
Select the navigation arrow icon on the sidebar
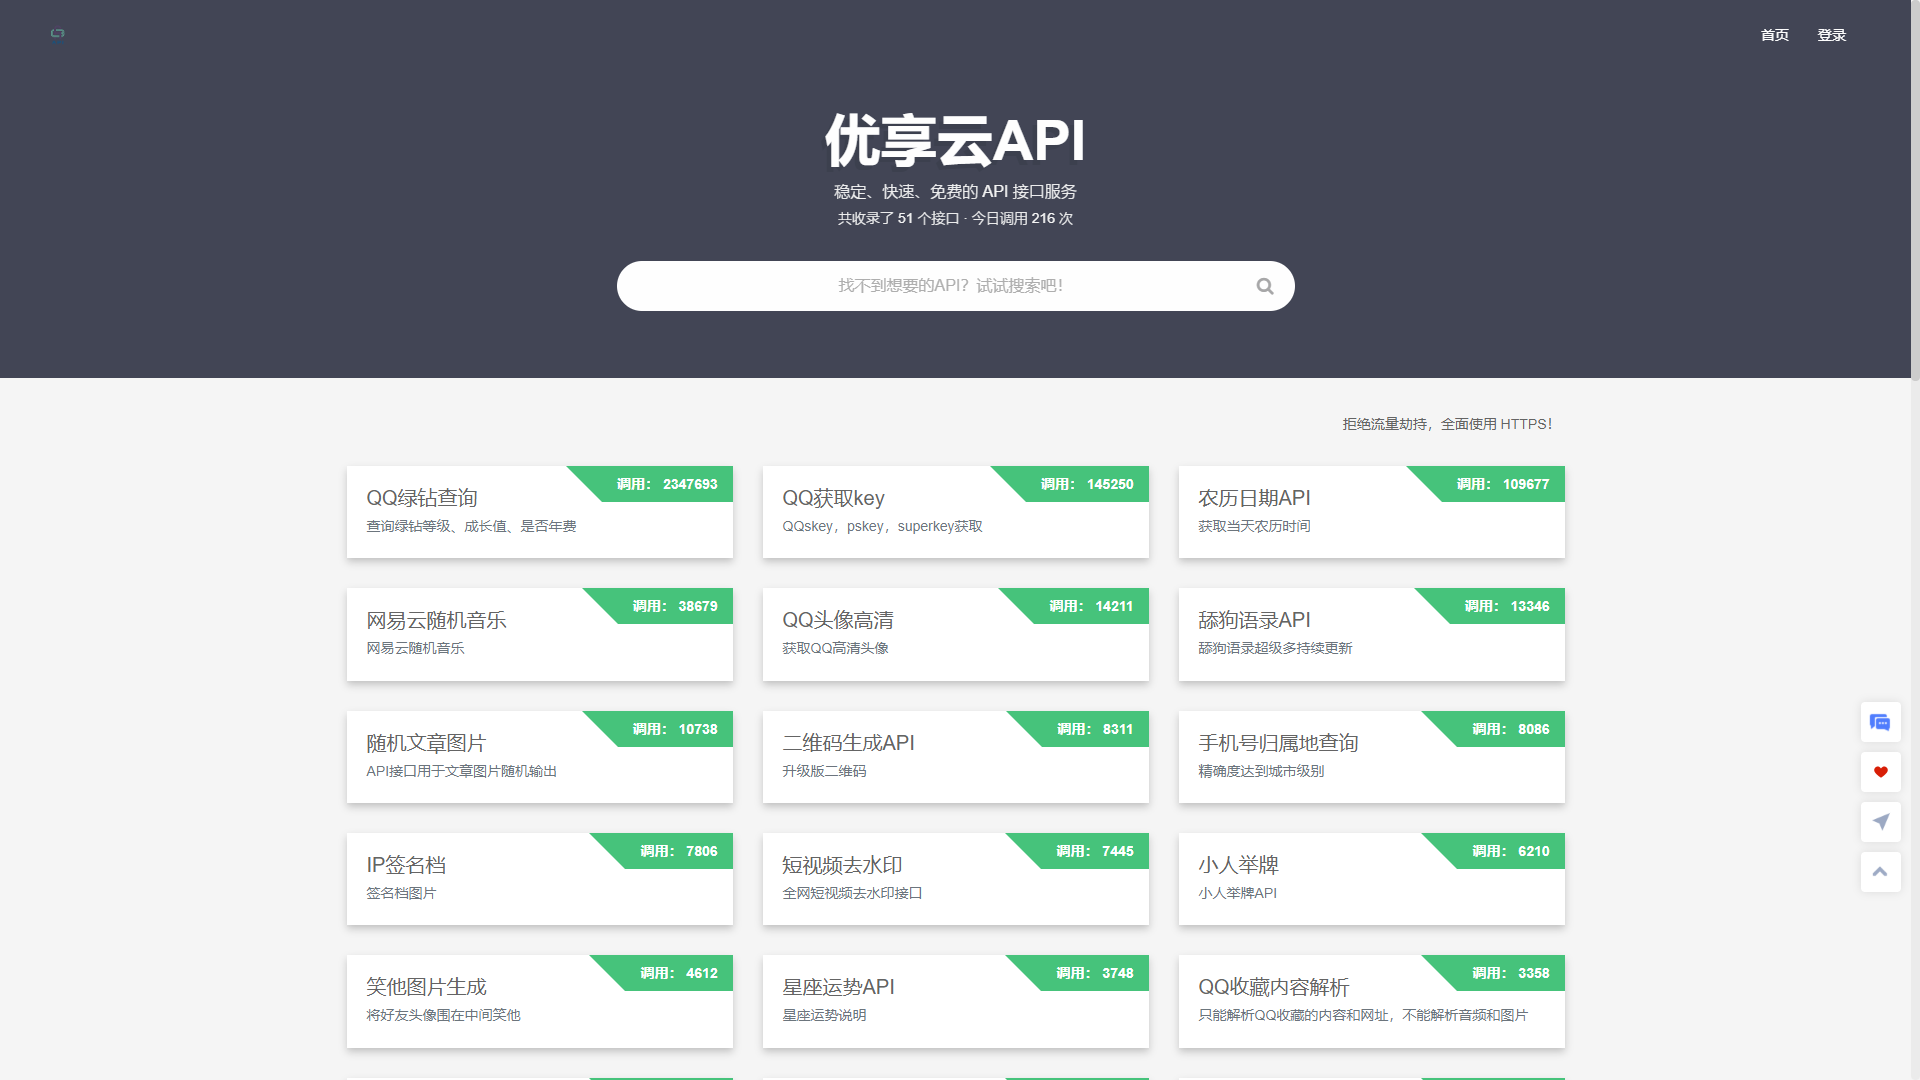pos(1880,821)
